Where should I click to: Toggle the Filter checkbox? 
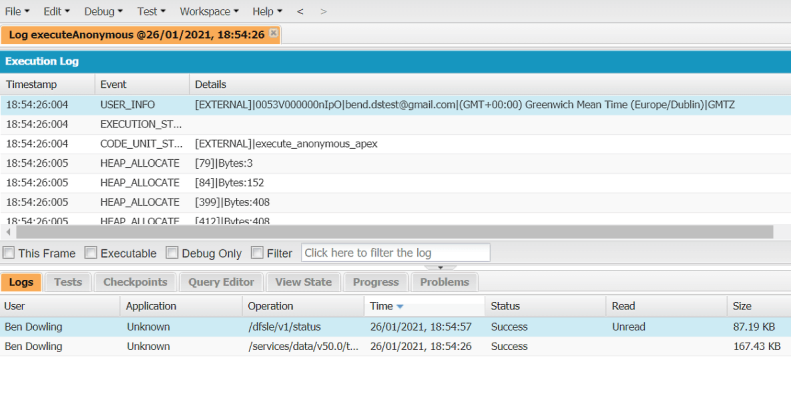[x=257, y=253]
